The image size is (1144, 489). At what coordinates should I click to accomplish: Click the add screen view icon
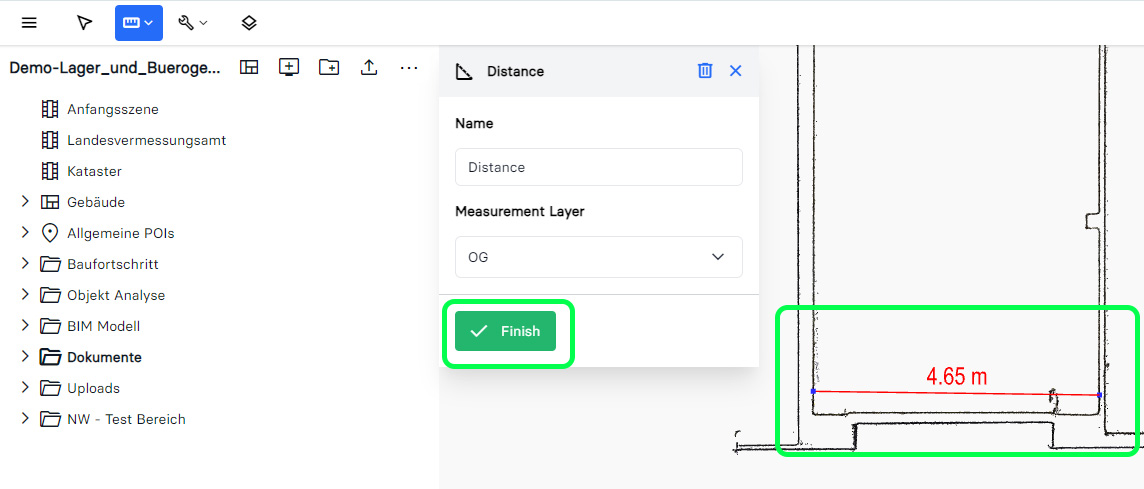pyautogui.click(x=289, y=67)
